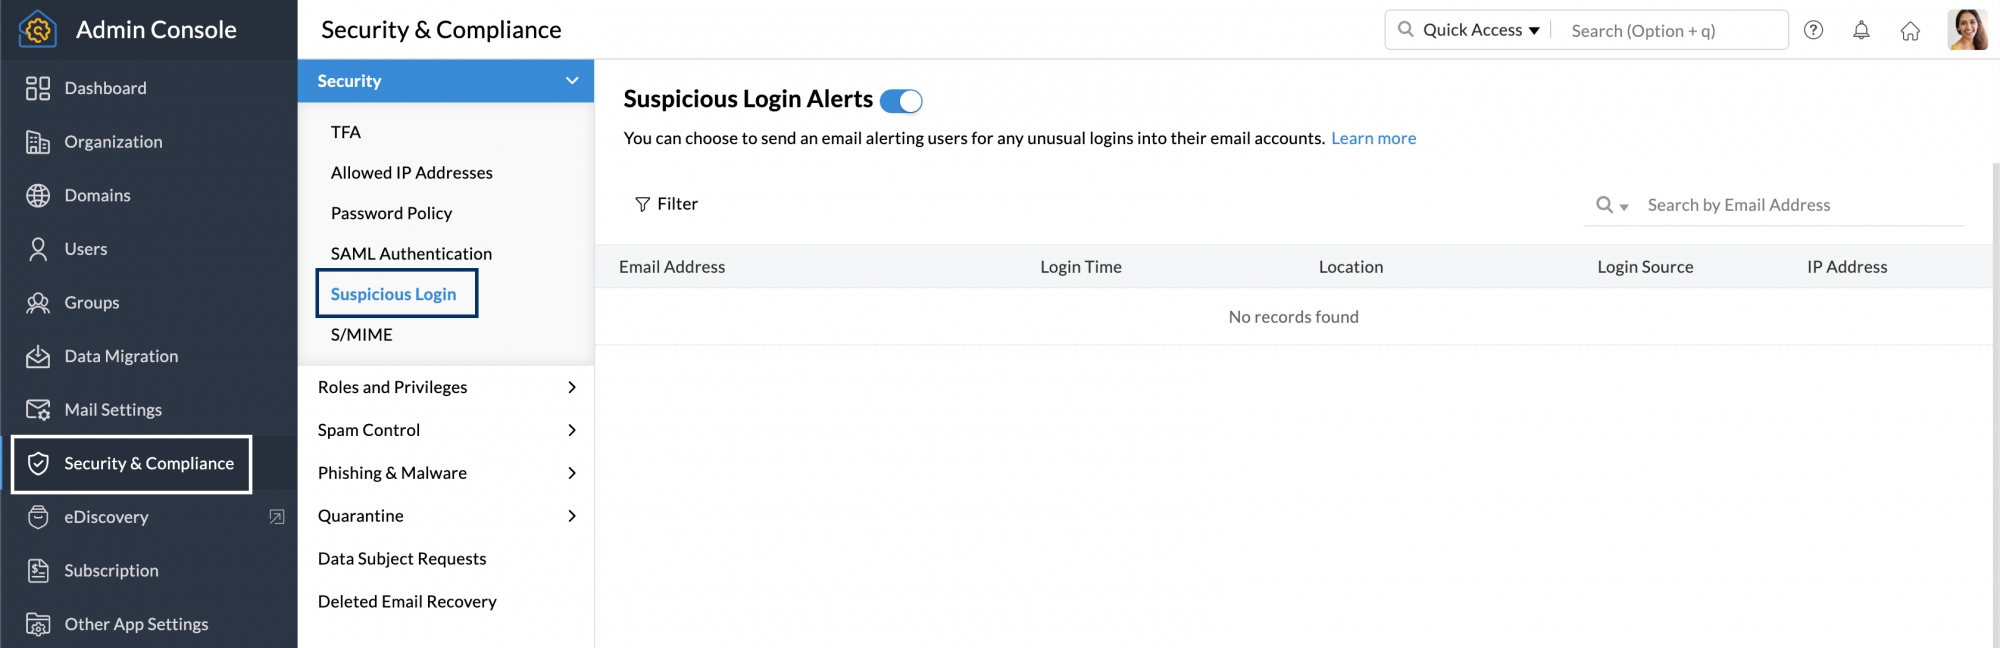Image resolution: width=2000 pixels, height=648 pixels.
Task: Click the eDiscovery external link icon
Action: [x=277, y=517]
